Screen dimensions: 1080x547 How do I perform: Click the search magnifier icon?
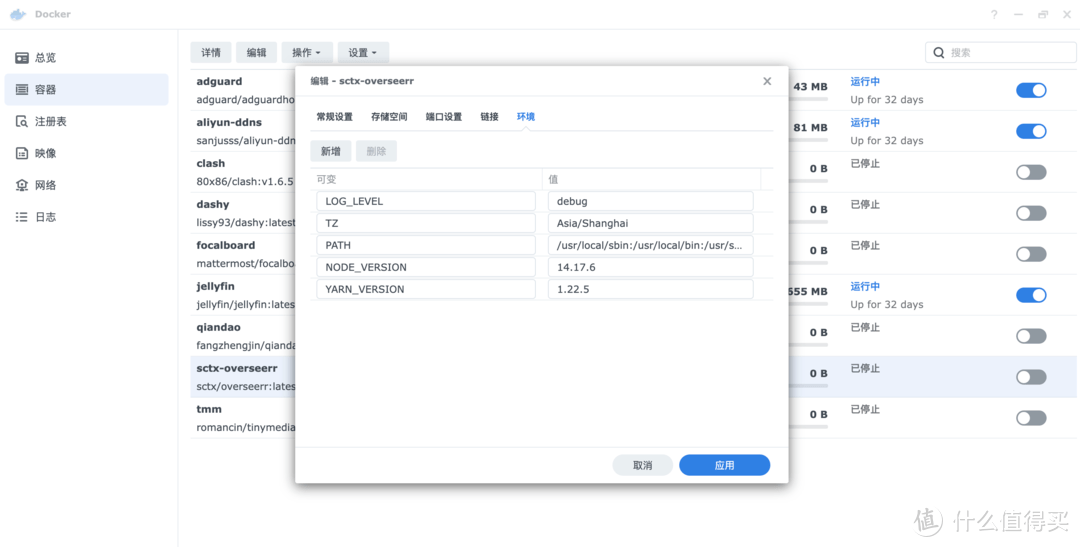[x=939, y=52]
